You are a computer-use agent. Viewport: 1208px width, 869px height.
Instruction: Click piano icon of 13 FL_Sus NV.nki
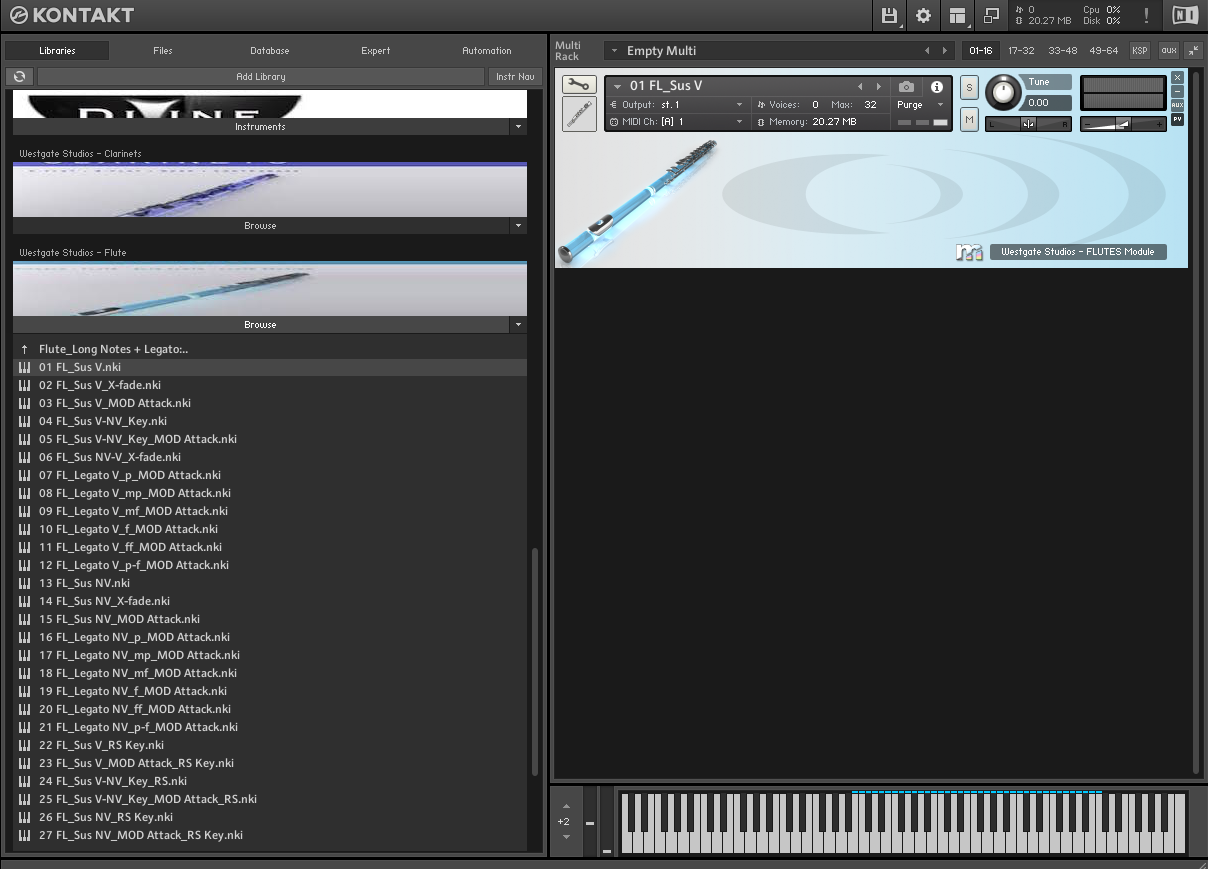tap(24, 583)
